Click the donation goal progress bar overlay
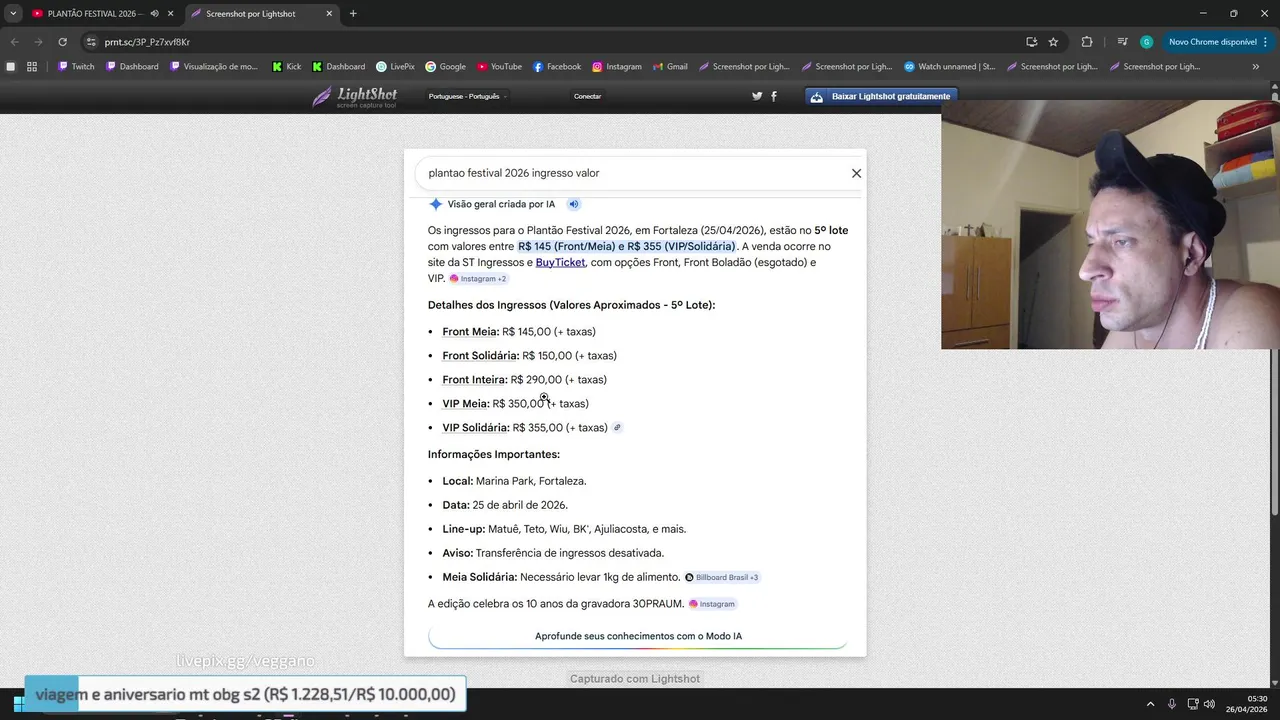Image resolution: width=1280 pixels, height=720 pixels. click(x=245, y=694)
